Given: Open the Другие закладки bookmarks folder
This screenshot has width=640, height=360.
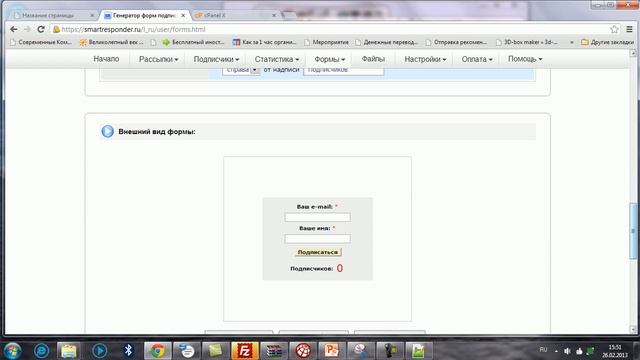Looking at the screenshot, I should point(607,42).
